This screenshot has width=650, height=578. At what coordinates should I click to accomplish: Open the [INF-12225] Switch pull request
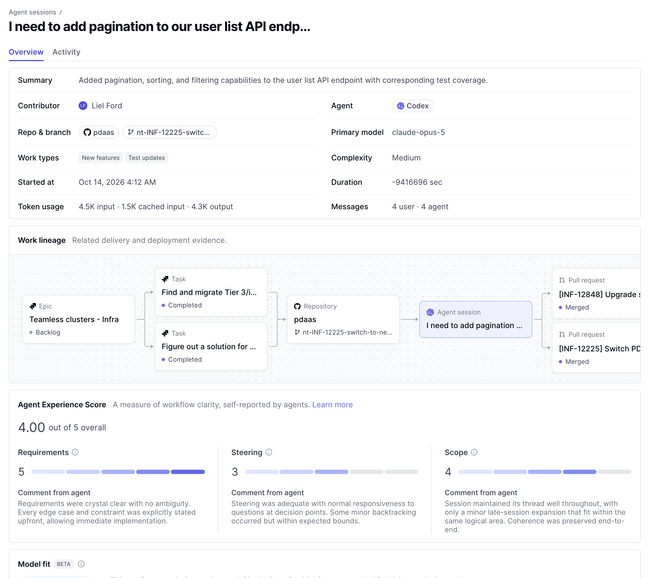(597, 348)
